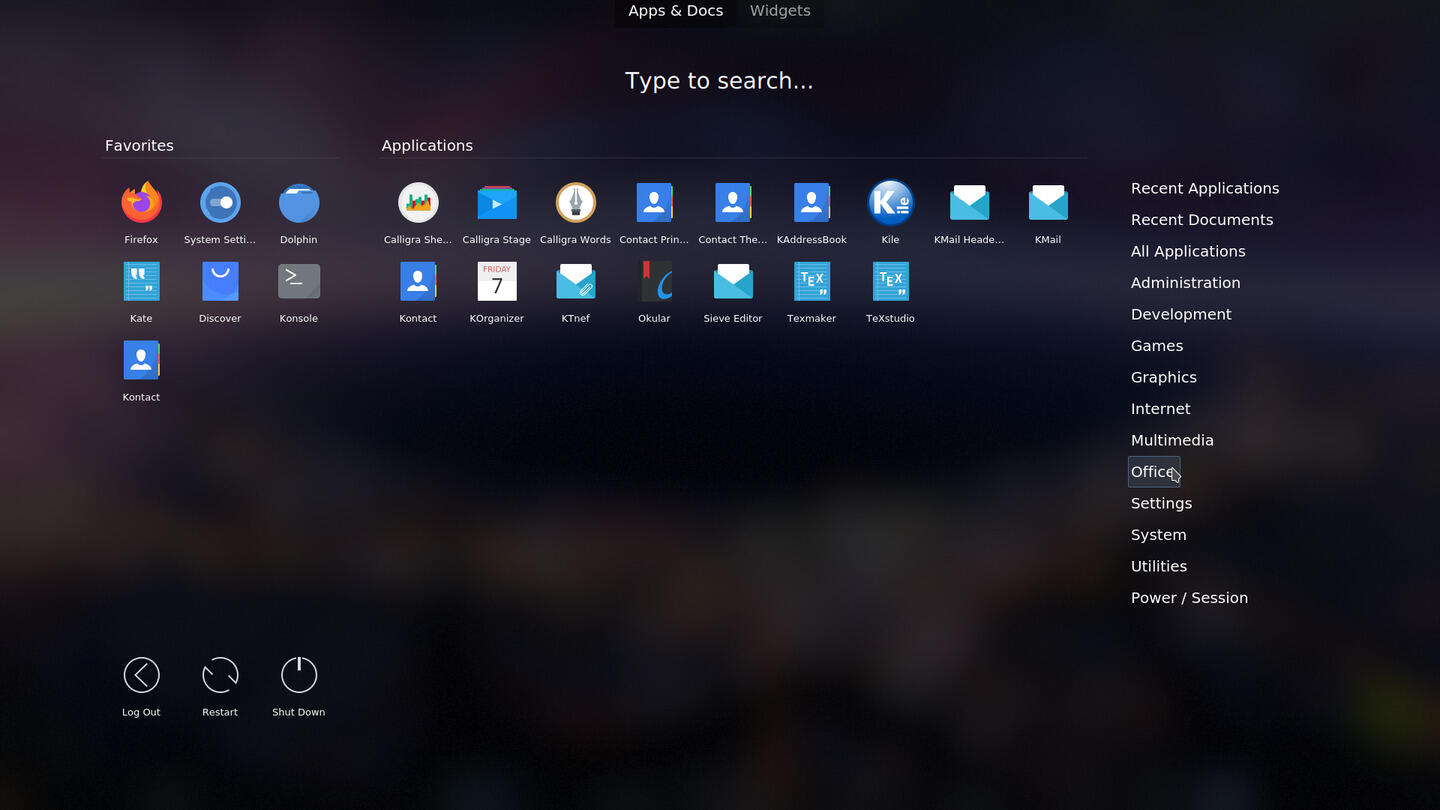Open the Contact Print Theme Editor
The image size is (1440, 810).
654,212
